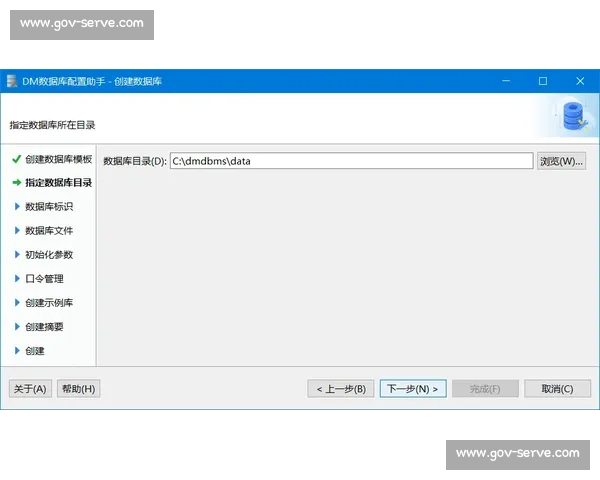Viewport: 600px width, 480px height.
Task: Minimize the DM database assistant window
Action: [x=506, y=81]
